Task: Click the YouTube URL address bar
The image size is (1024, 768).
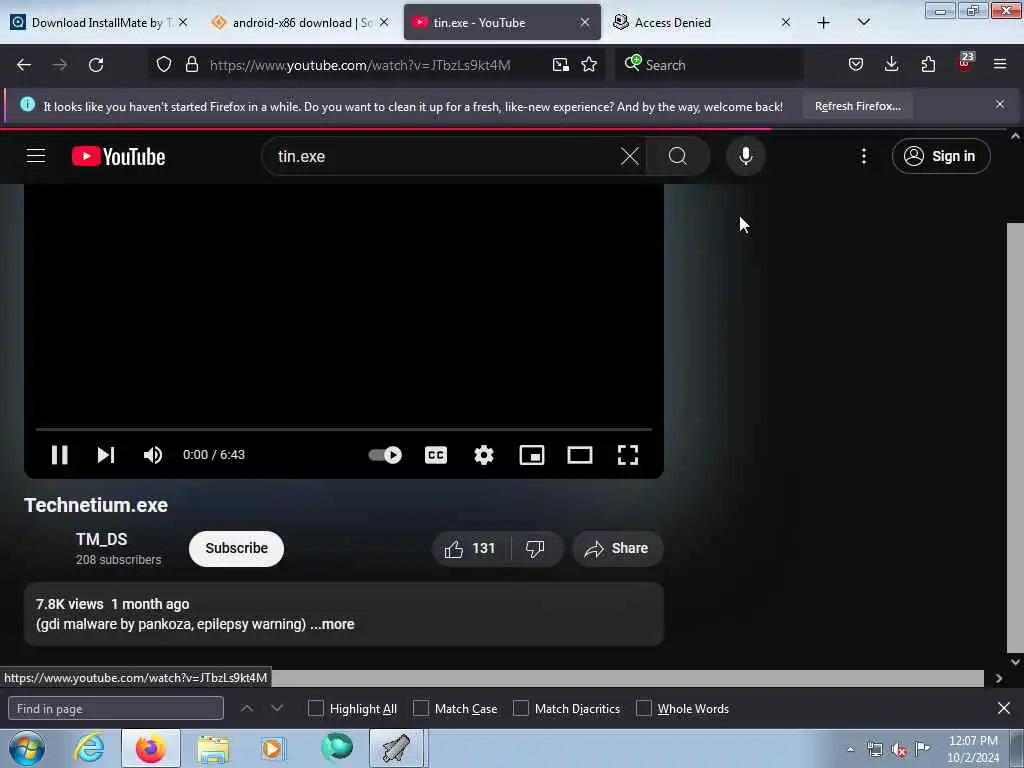Action: (x=360, y=65)
